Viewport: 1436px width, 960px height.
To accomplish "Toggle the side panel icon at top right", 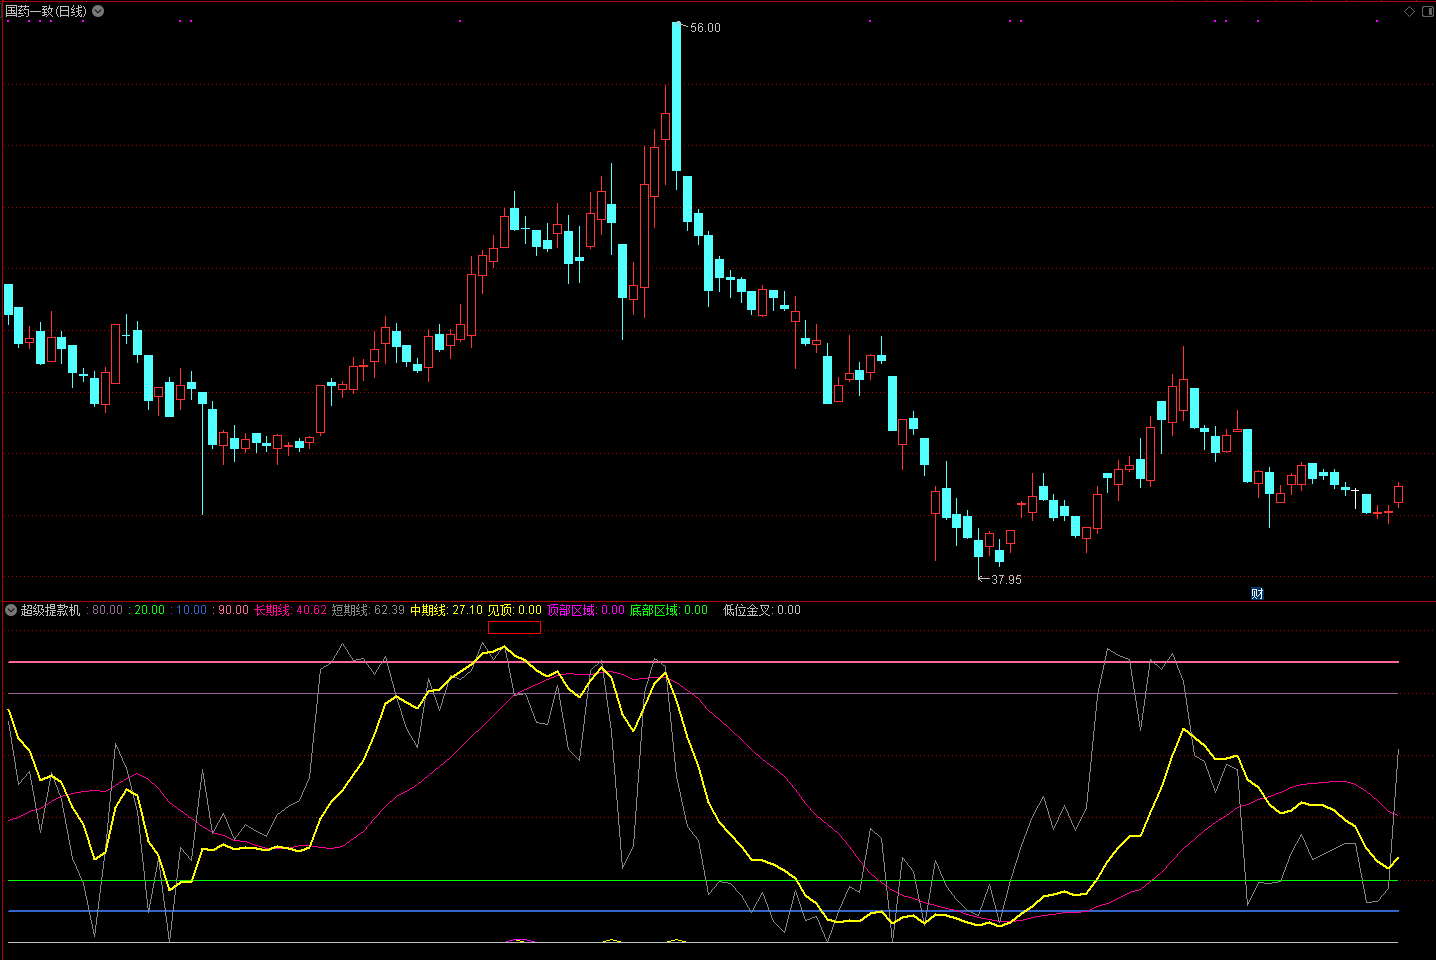I will [x=1426, y=11].
